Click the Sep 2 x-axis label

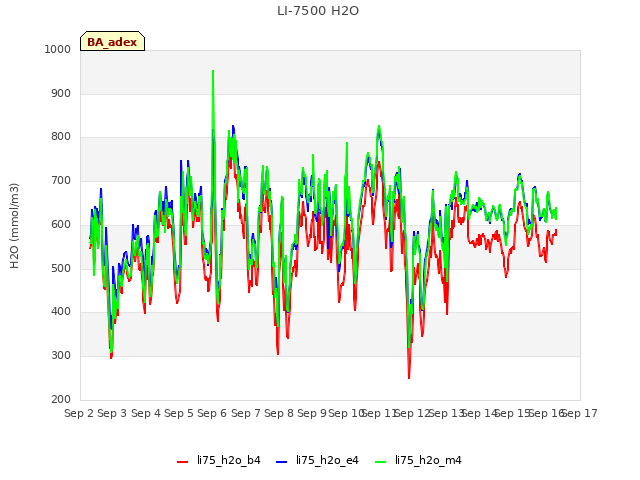[x=79, y=413]
